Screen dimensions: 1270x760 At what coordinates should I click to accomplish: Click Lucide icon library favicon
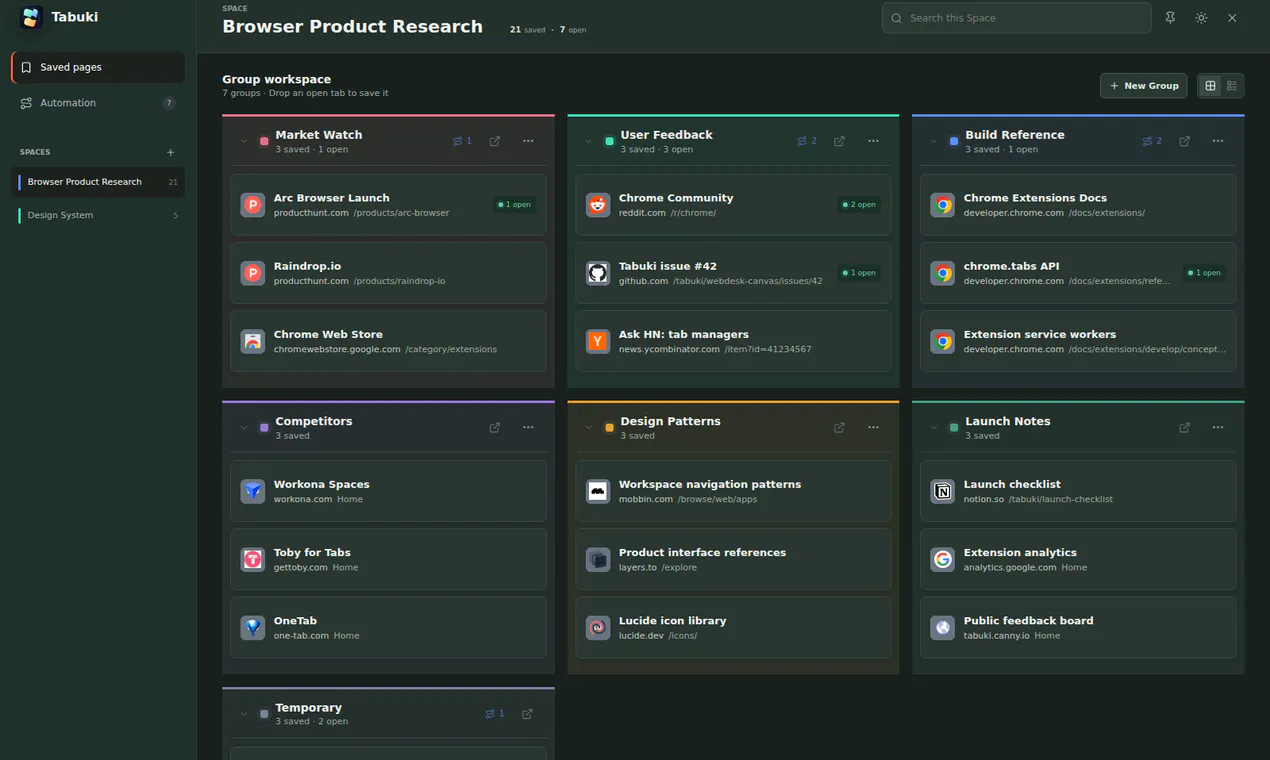(x=598, y=627)
